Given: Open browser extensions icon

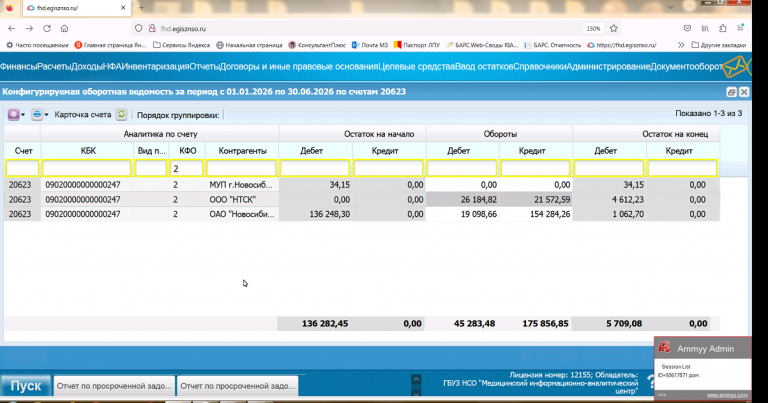Looking at the screenshot, I should pyautogui.click(x=722, y=28).
